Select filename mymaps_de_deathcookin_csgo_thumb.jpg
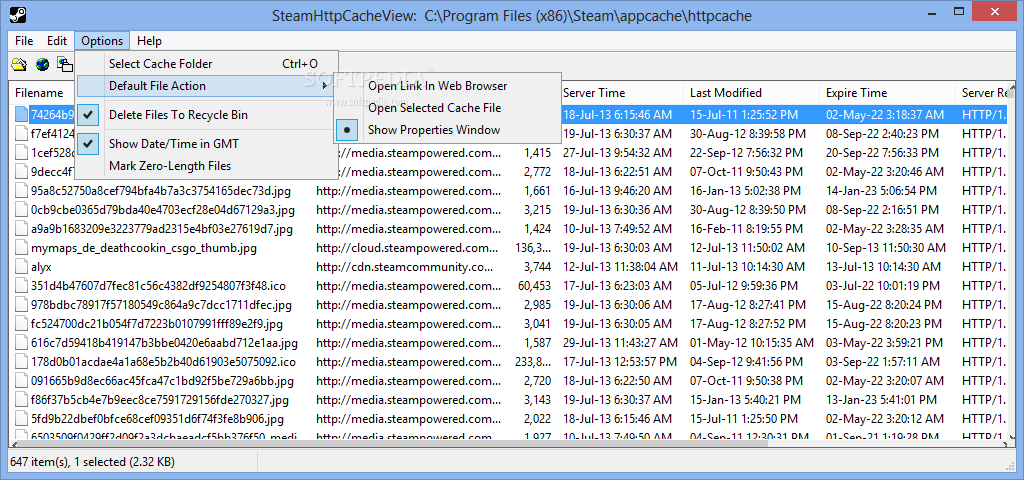Image resolution: width=1024 pixels, height=480 pixels. pos(144,248)
